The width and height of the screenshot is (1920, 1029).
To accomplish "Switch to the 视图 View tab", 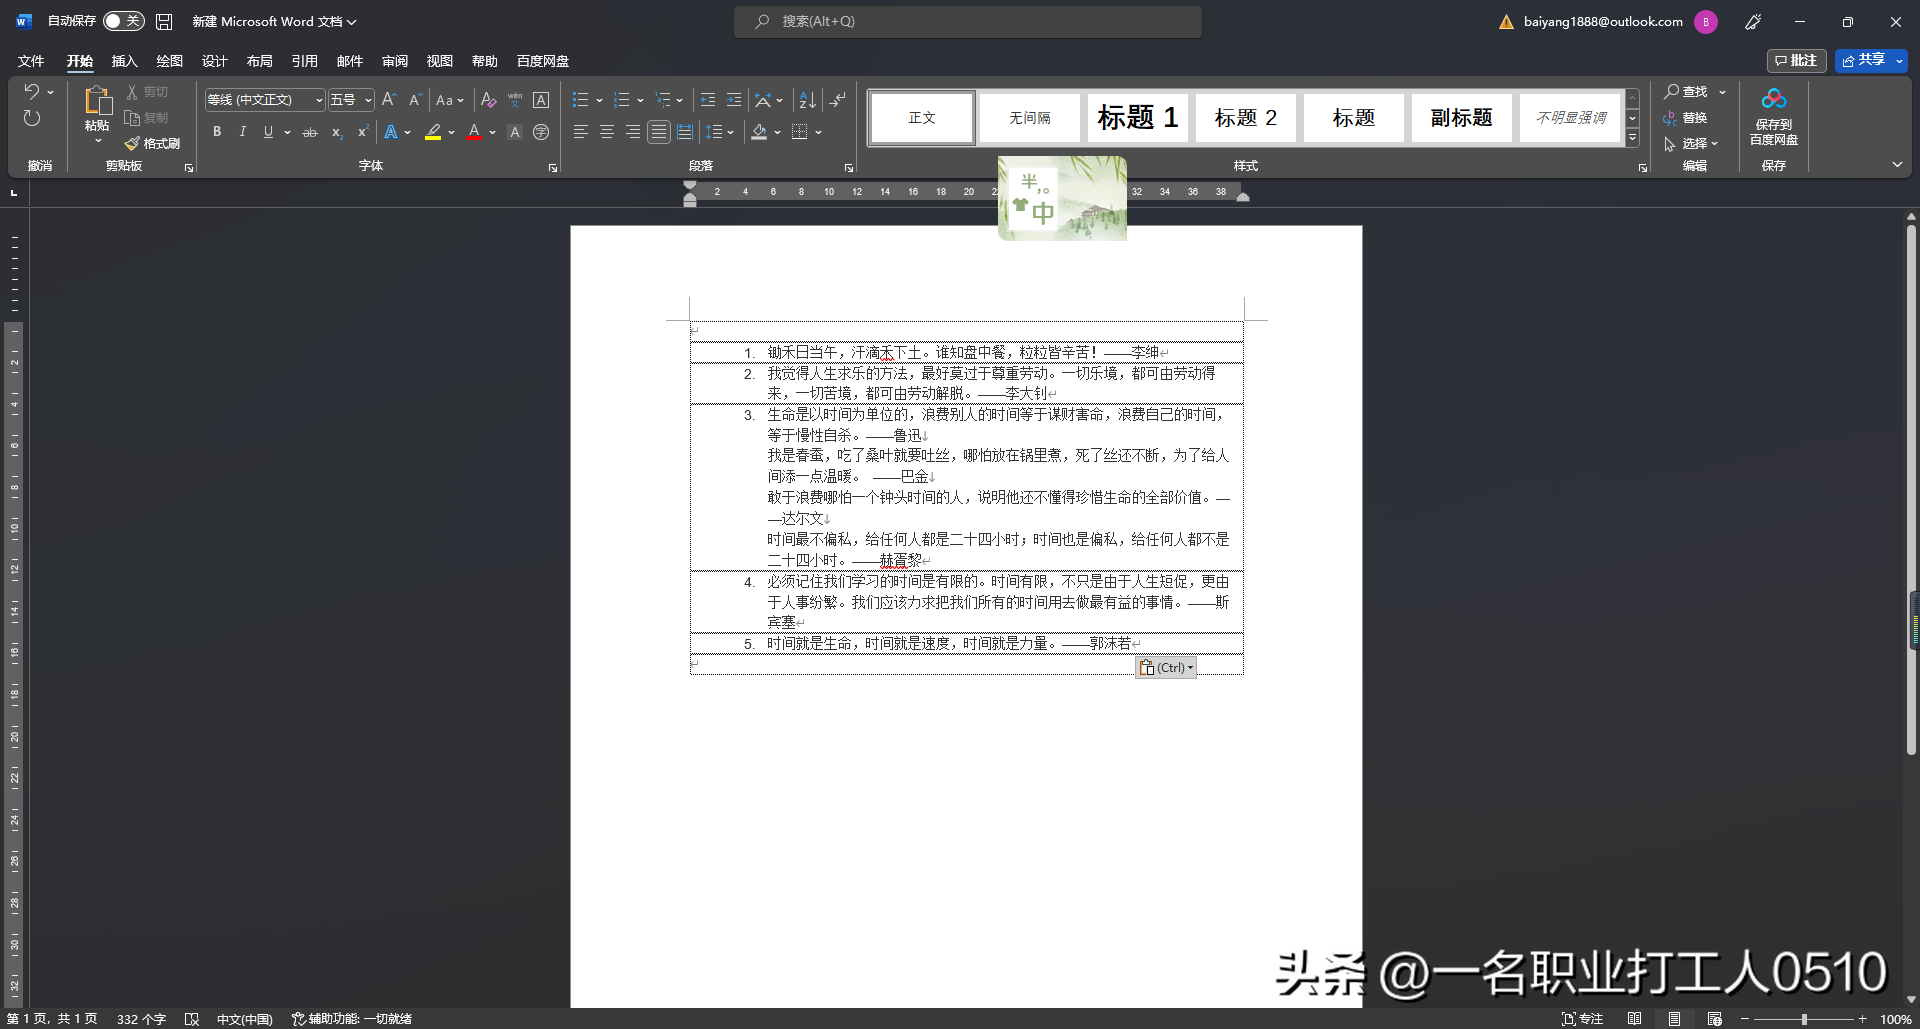I will pos(440,61).
